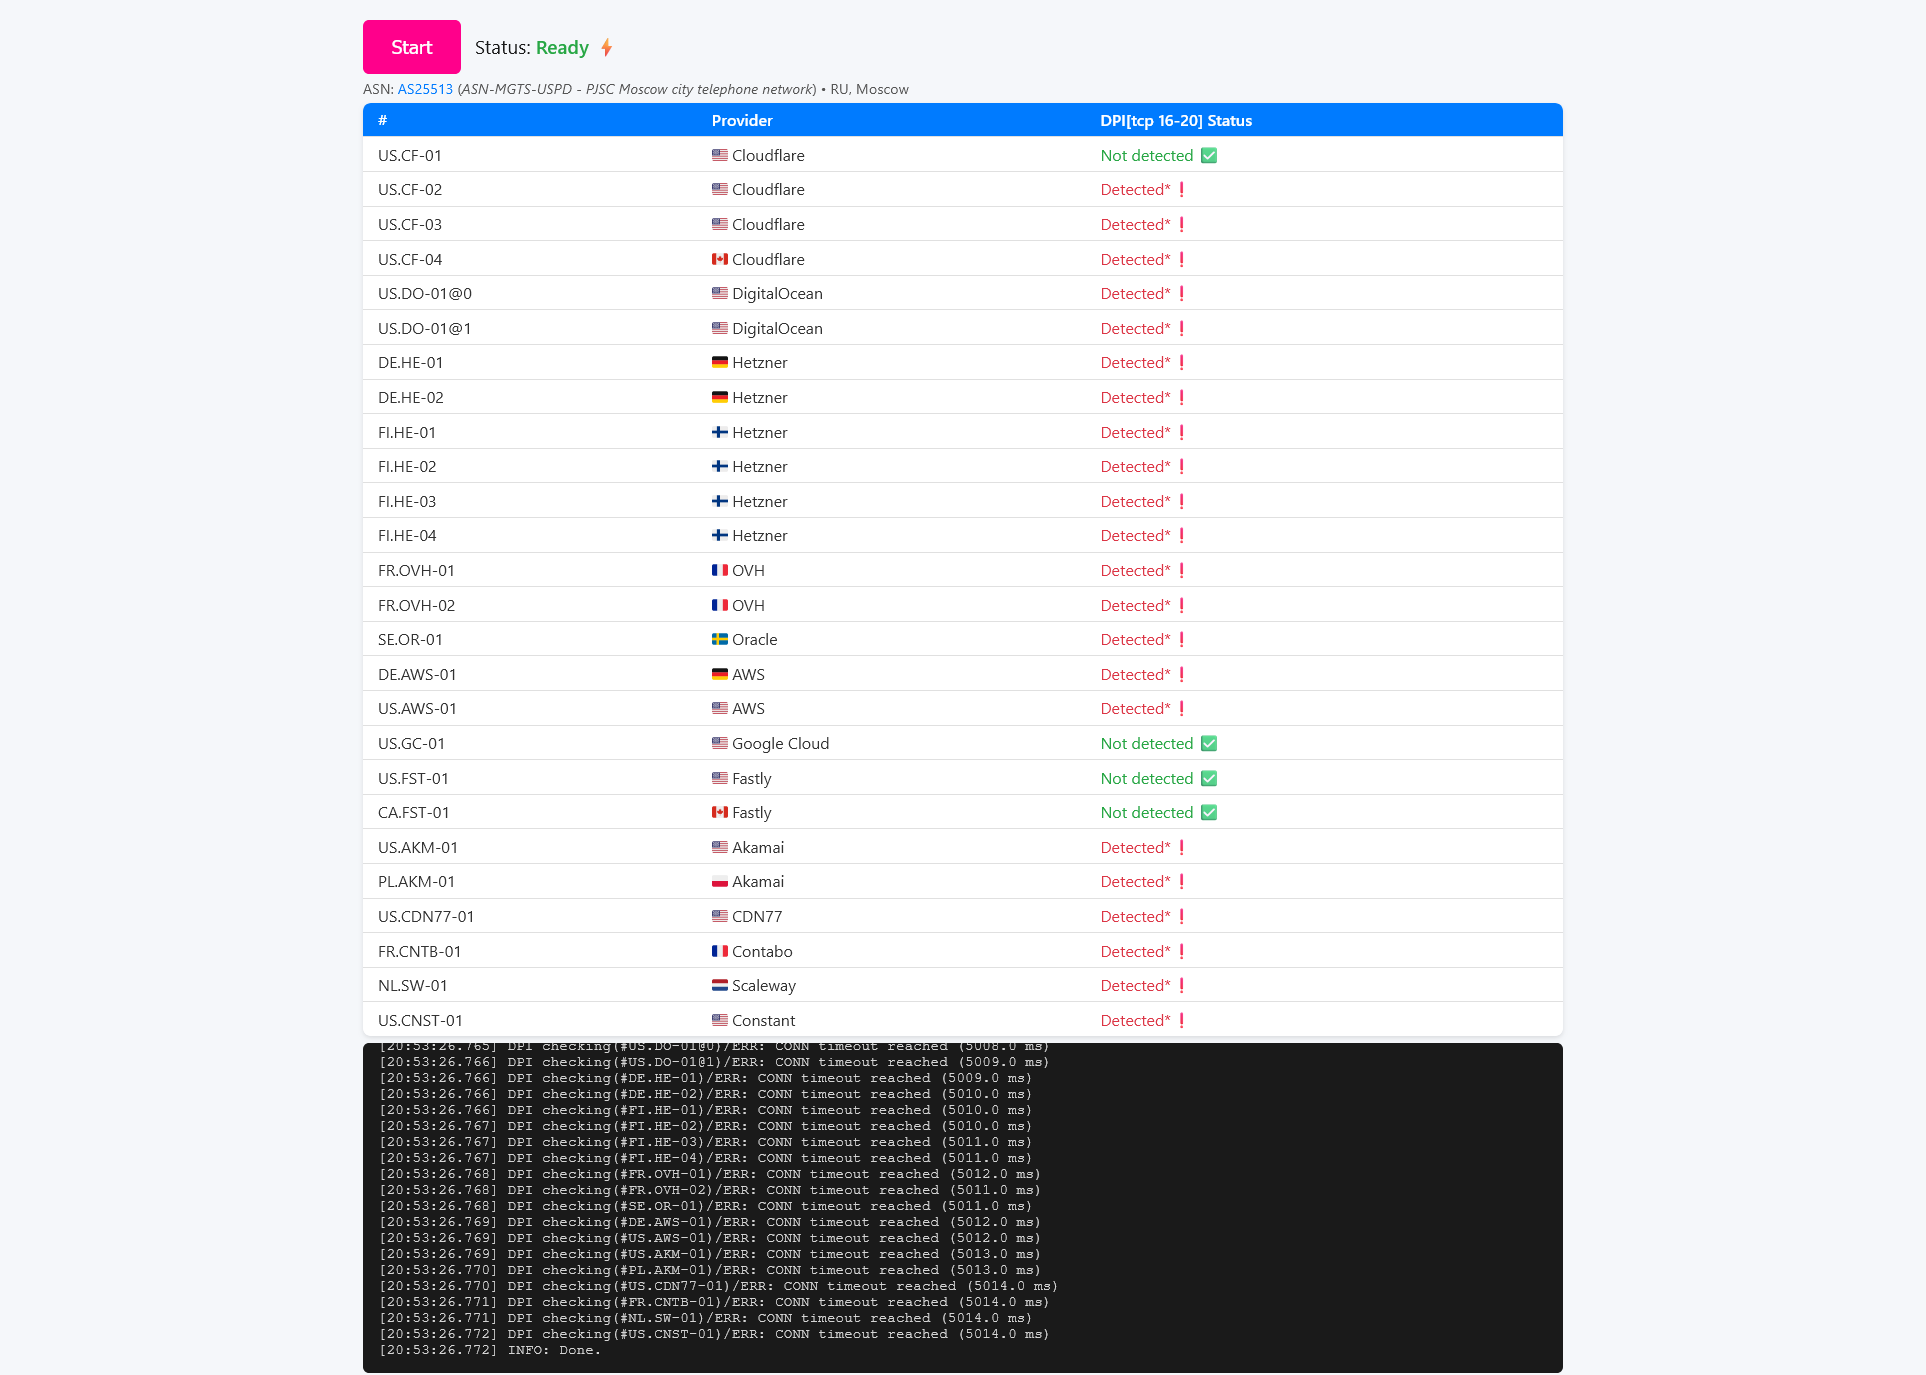Click the Provider column header

(742, 120)
